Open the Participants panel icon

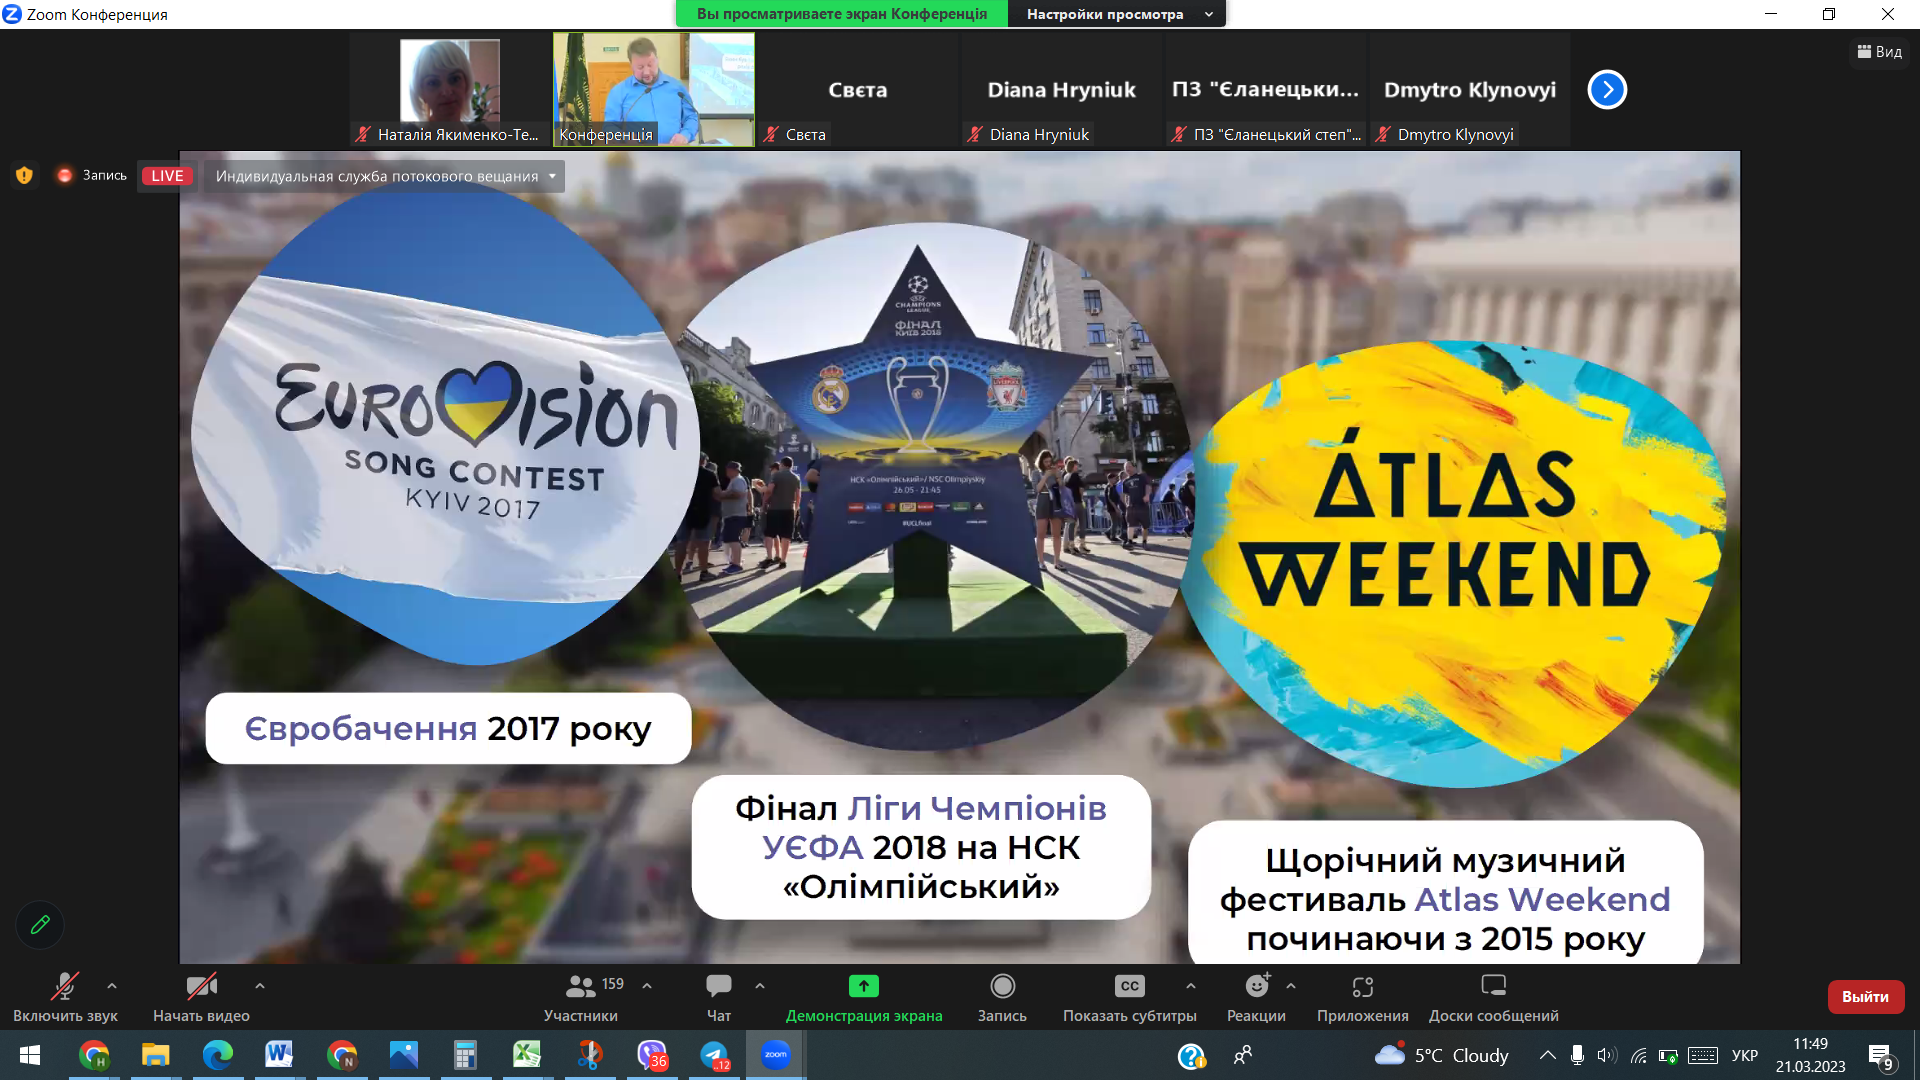click(x=580, y=986)
